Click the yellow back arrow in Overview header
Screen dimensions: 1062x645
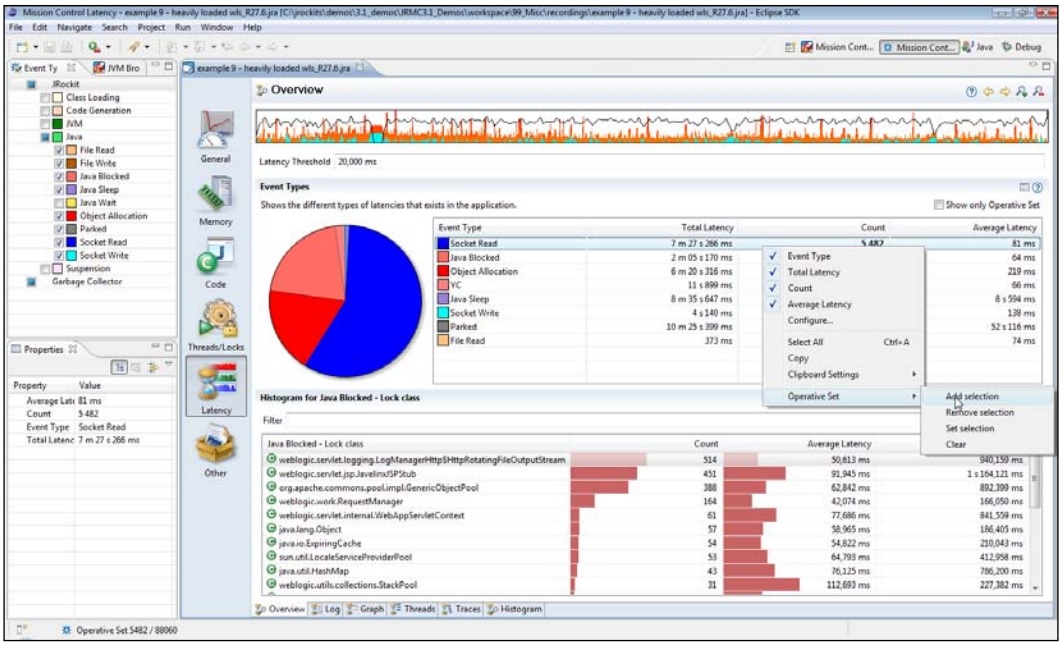point(987,91)
